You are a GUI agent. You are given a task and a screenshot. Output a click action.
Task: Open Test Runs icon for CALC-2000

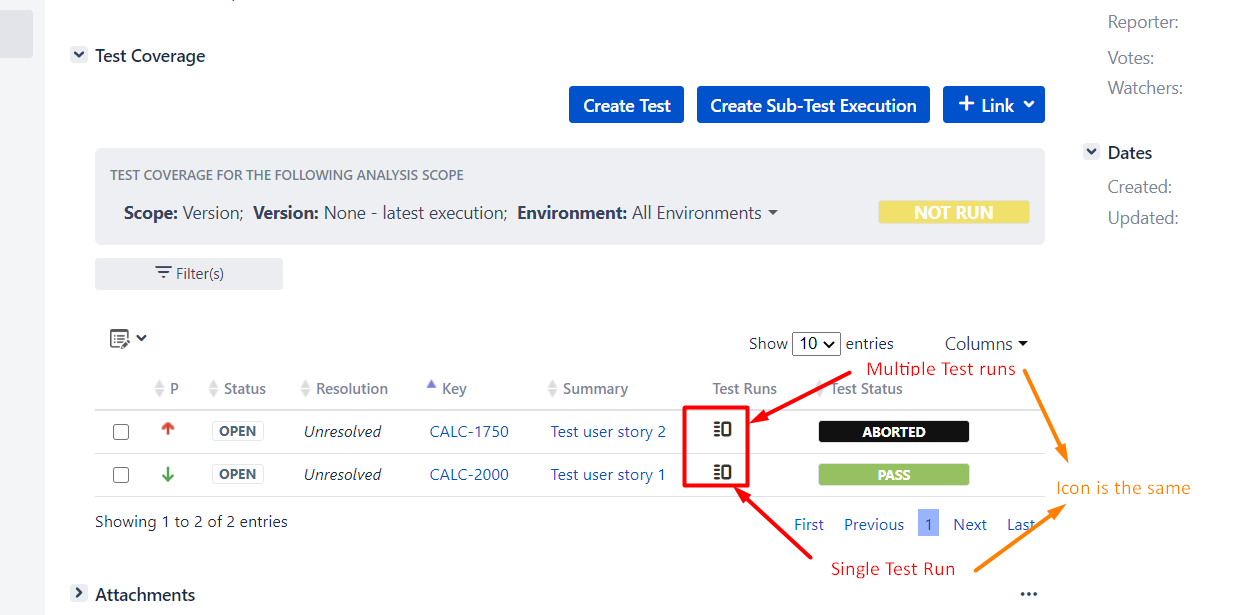722,472
